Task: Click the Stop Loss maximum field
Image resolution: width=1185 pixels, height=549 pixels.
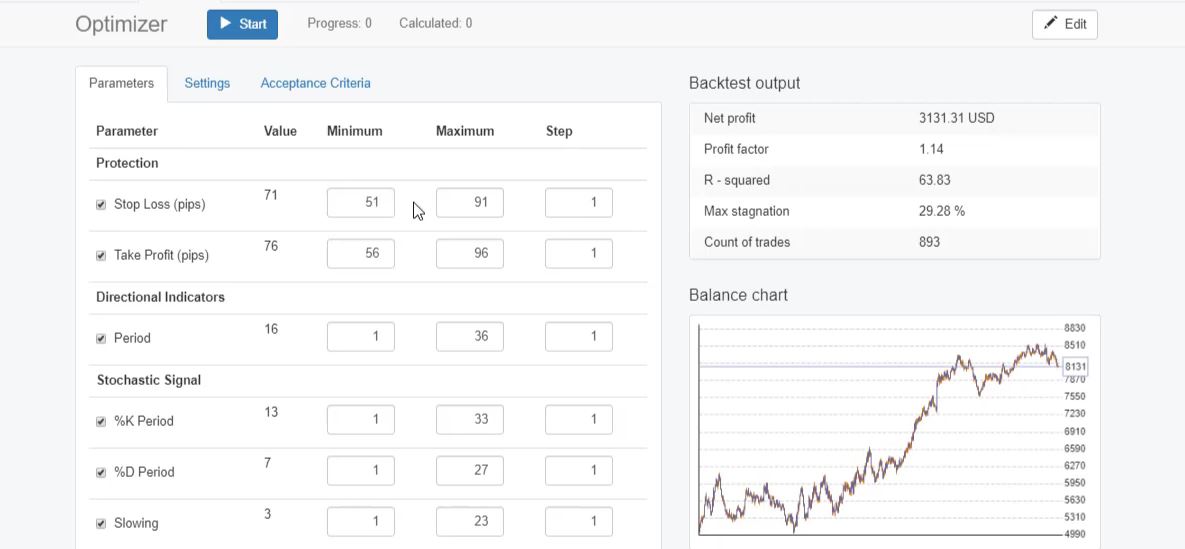Action: 469,203
